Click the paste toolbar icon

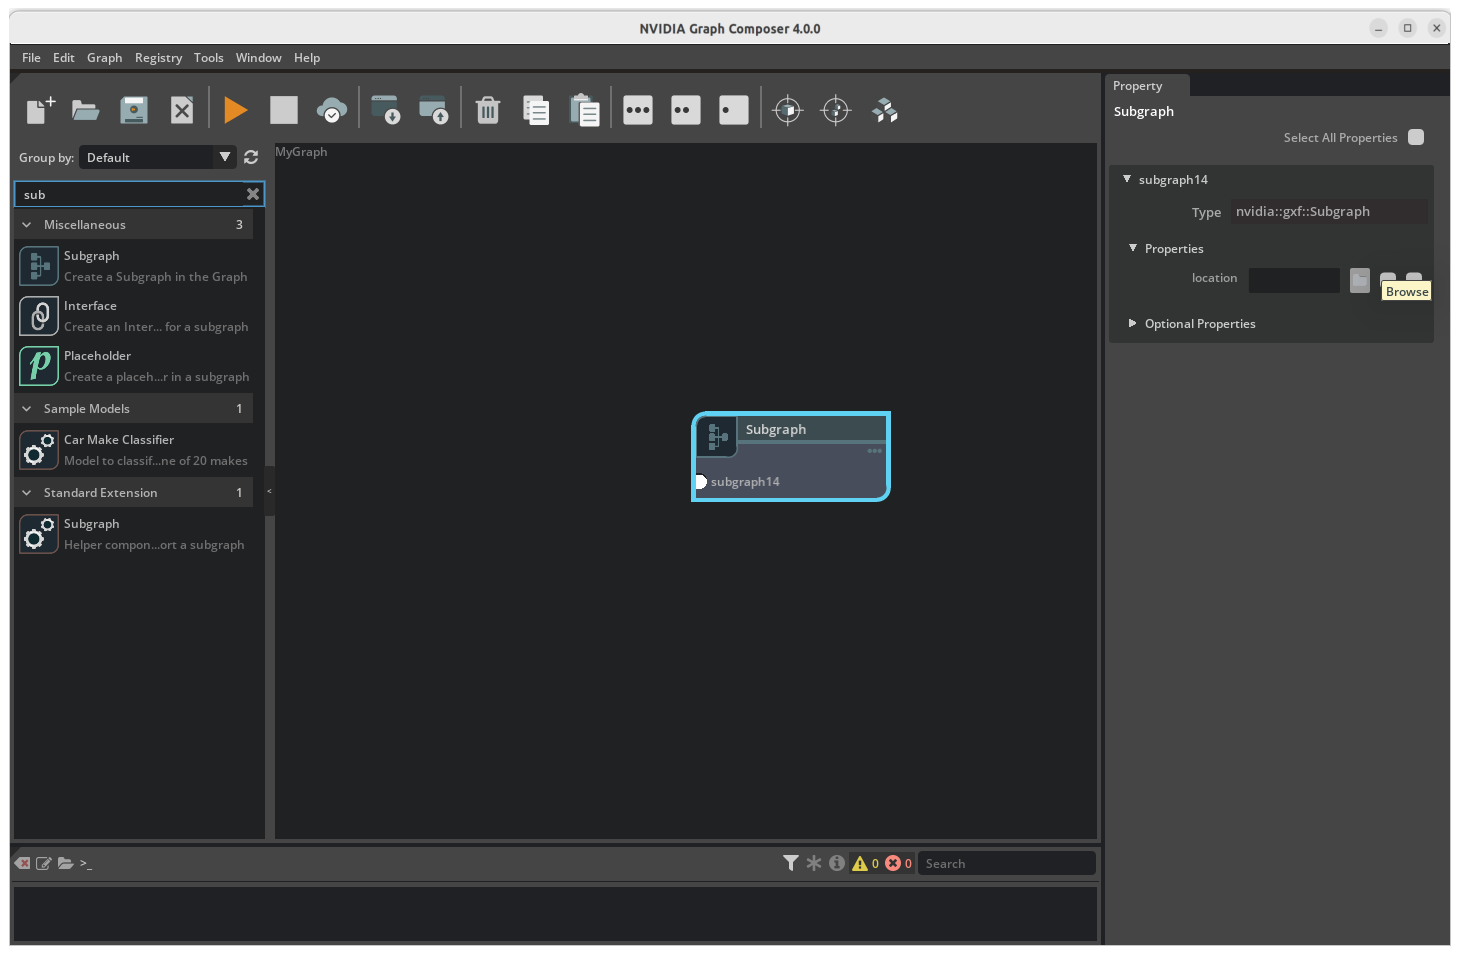coord(585,110)
